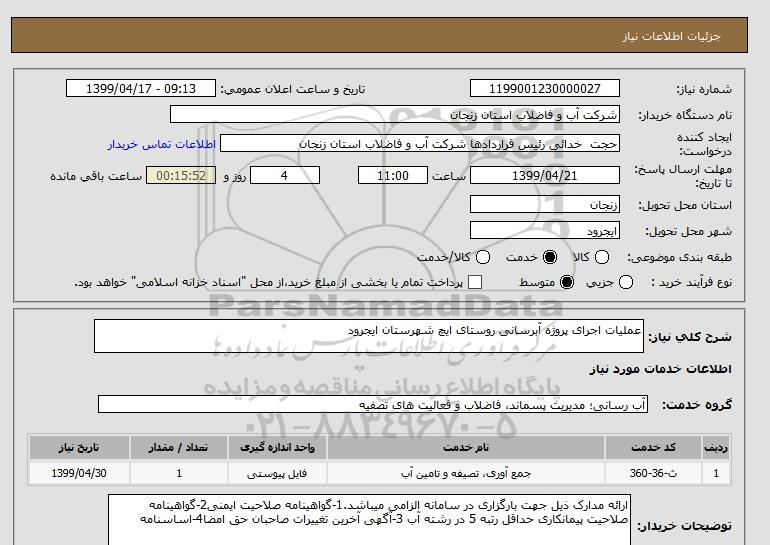This screenshot has height=545, width=770.
Task: Click the time field 11:00
Action: coord(393,175)
